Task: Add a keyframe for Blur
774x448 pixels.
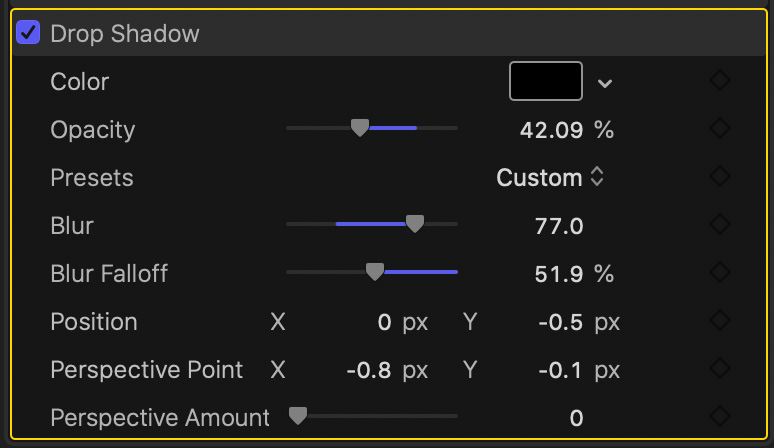Action: [x=719, y=225]
